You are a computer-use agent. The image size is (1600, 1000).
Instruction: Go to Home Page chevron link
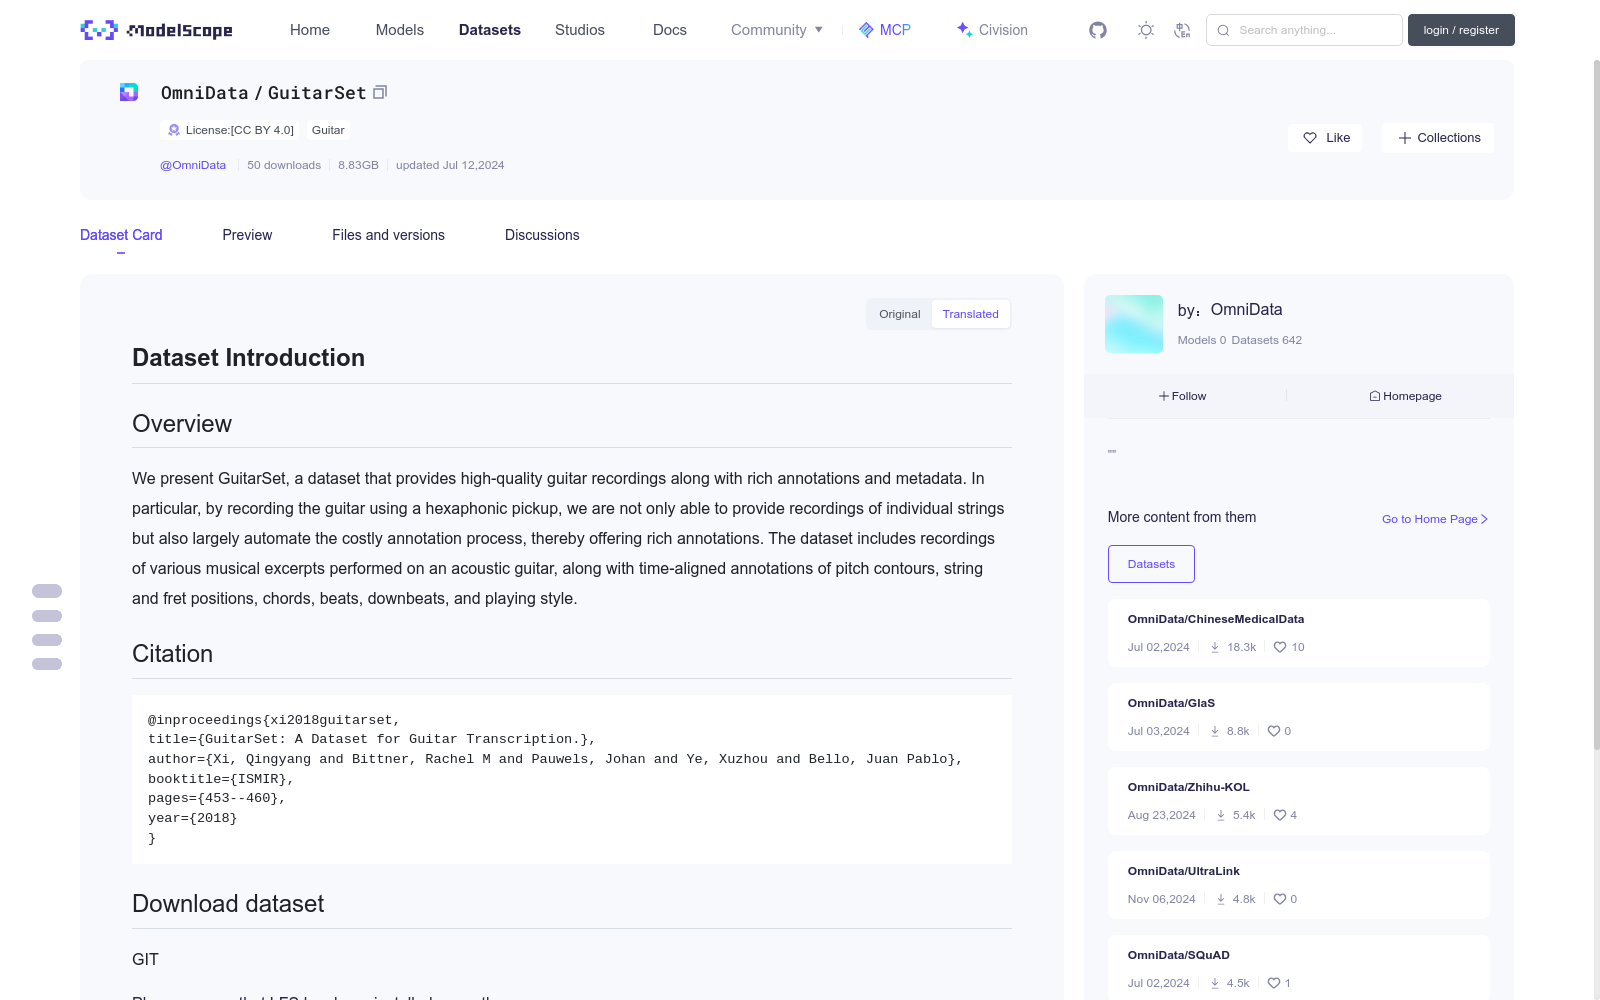(x=1435, y=519)
